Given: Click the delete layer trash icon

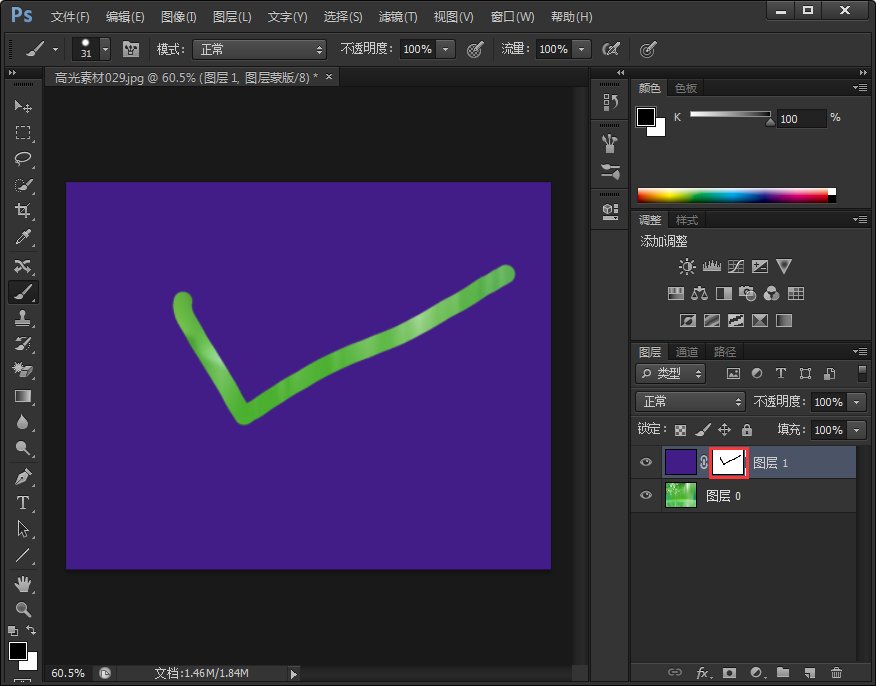Looking at the screenshot, I should 836,673.
